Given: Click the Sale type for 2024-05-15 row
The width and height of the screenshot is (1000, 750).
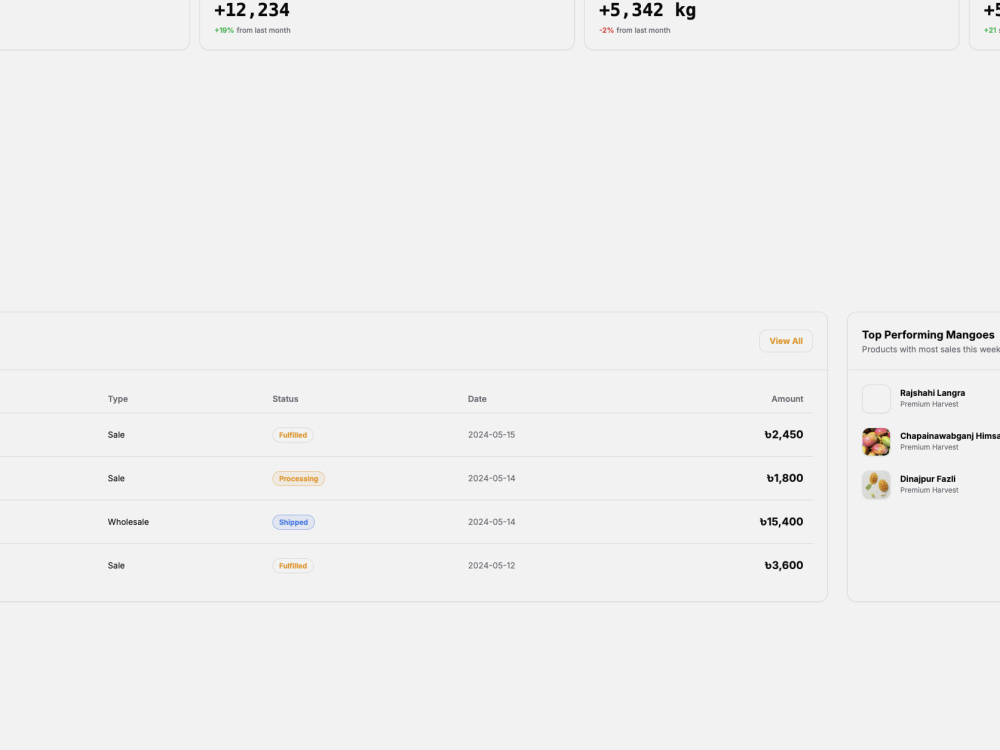Looking at the screenshot, I should click(x=116, y=434).
